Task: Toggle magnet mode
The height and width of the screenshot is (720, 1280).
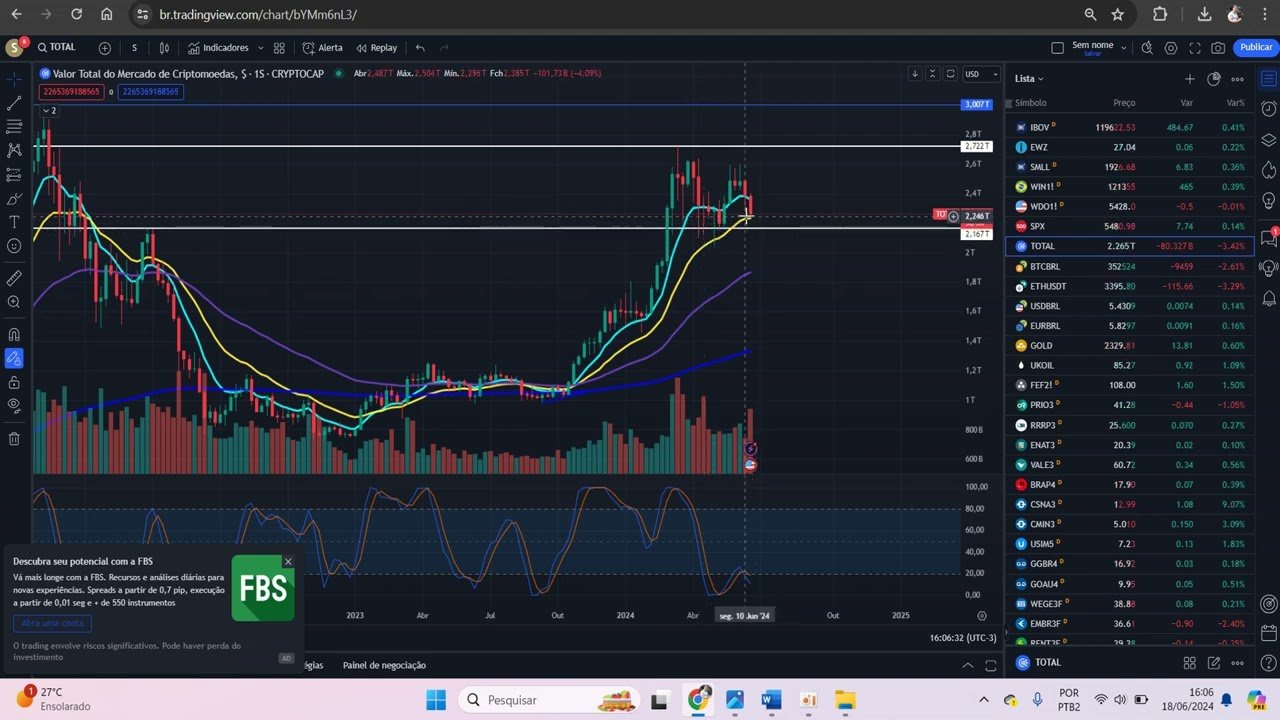Action: point(14,334)
